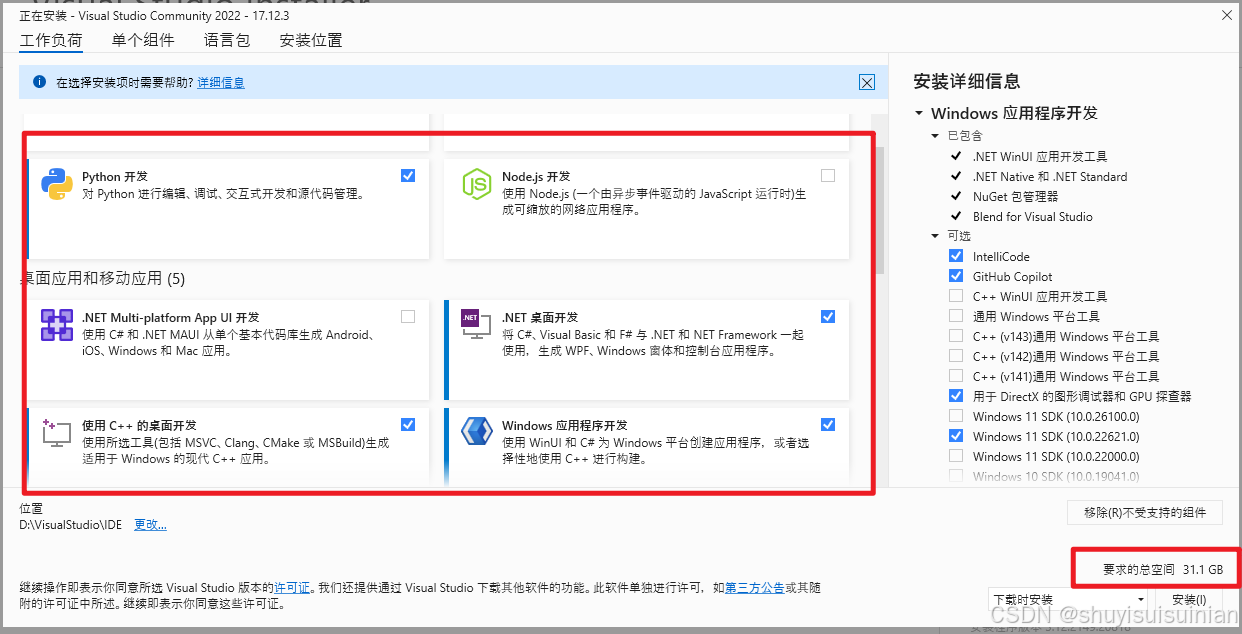This screenshot has height=634, width=1242.
Task: Click the D:\VisualStudio\IDE location path
Action: [x=71, y=524]
